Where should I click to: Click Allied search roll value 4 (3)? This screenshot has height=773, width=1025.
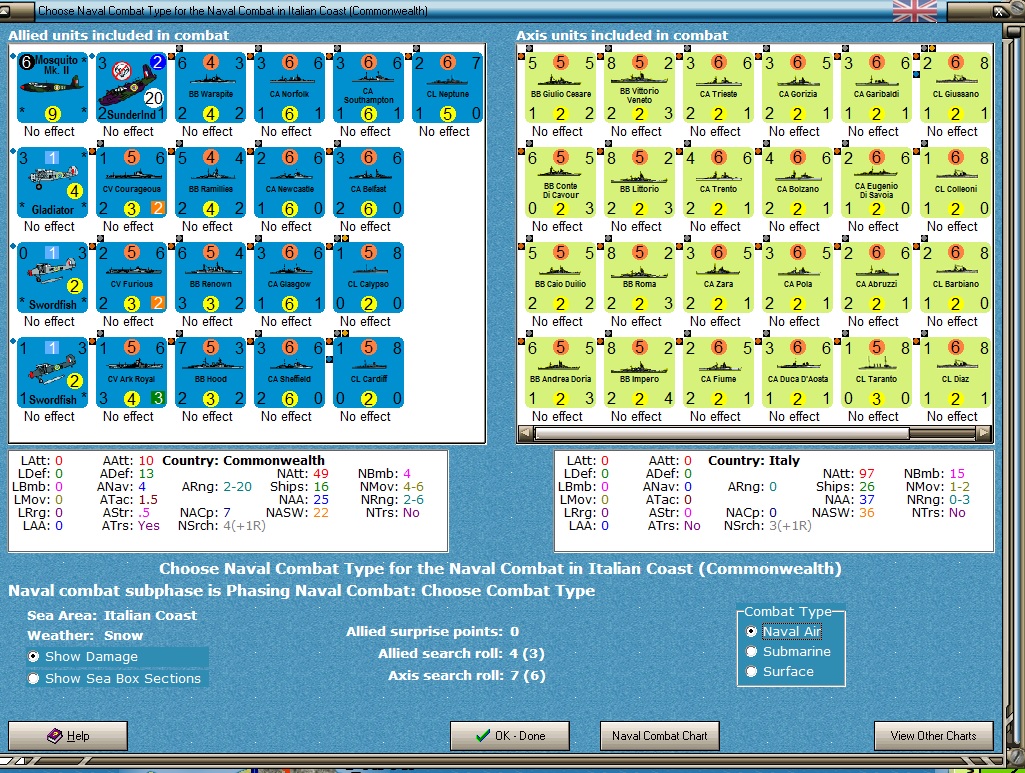pos(527,653)
